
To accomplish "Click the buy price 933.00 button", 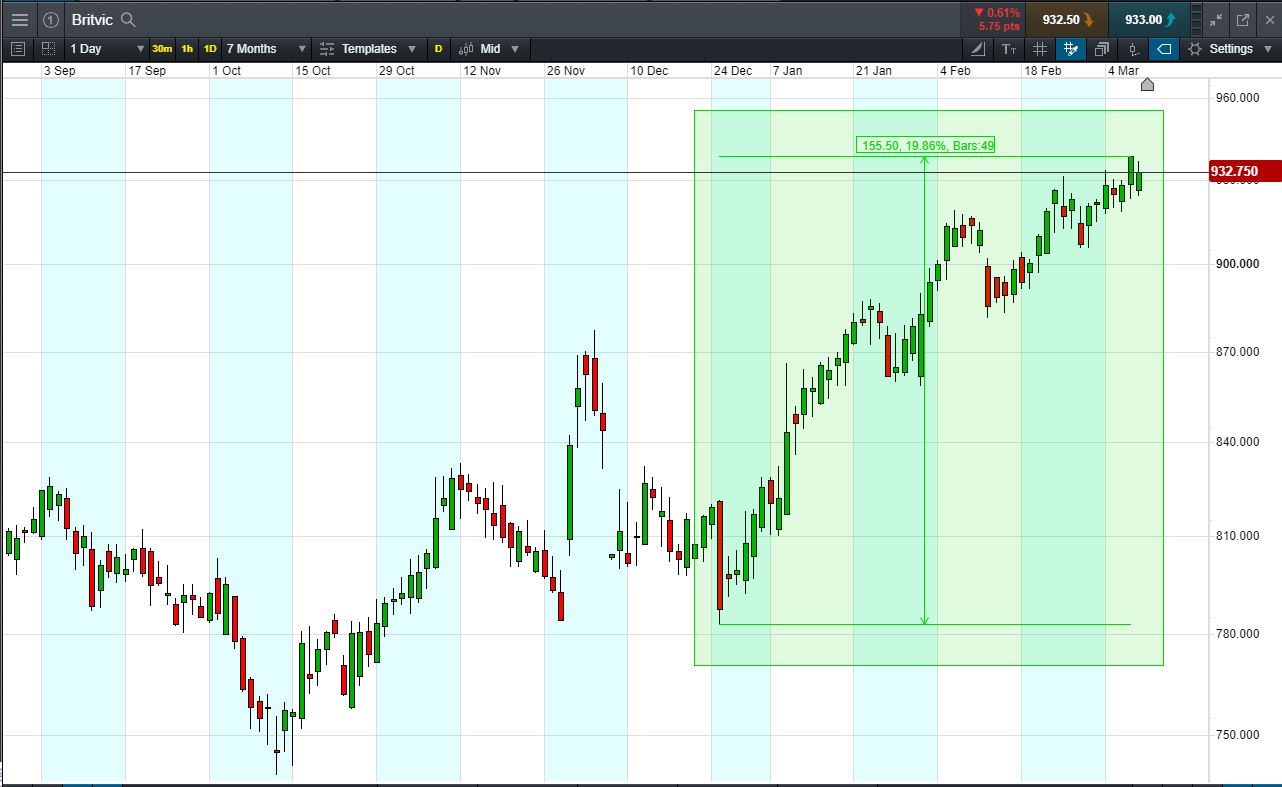I will pos(1150,20).
